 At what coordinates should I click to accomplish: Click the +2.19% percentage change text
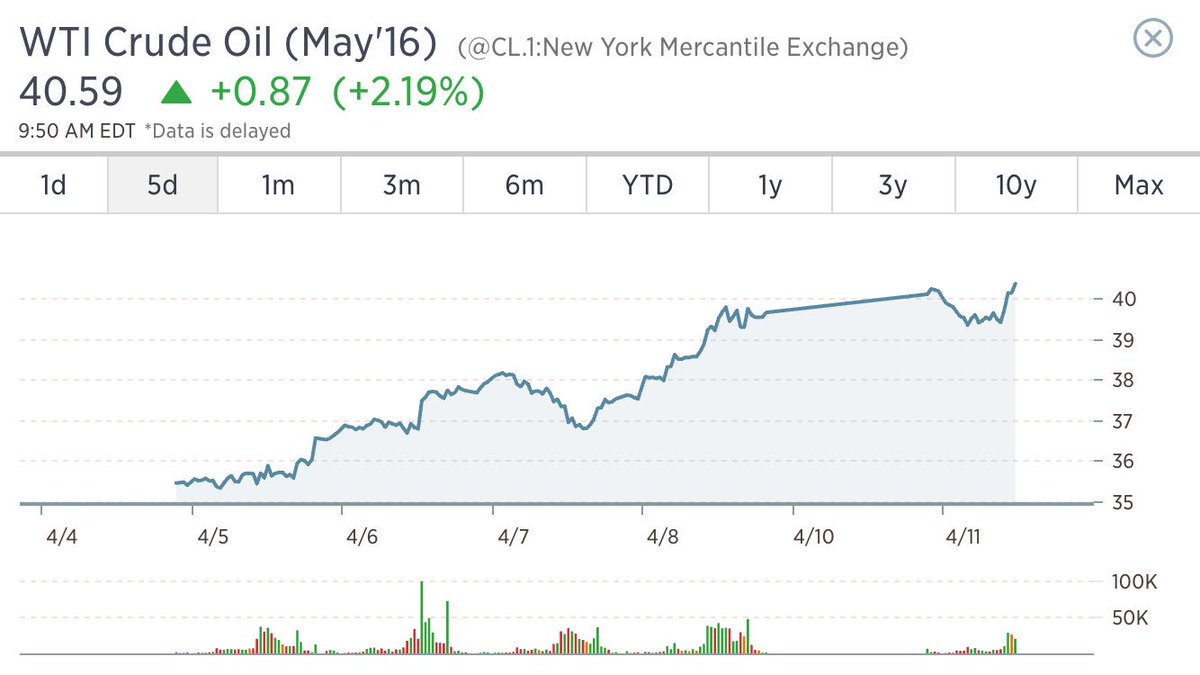[410, 93]
